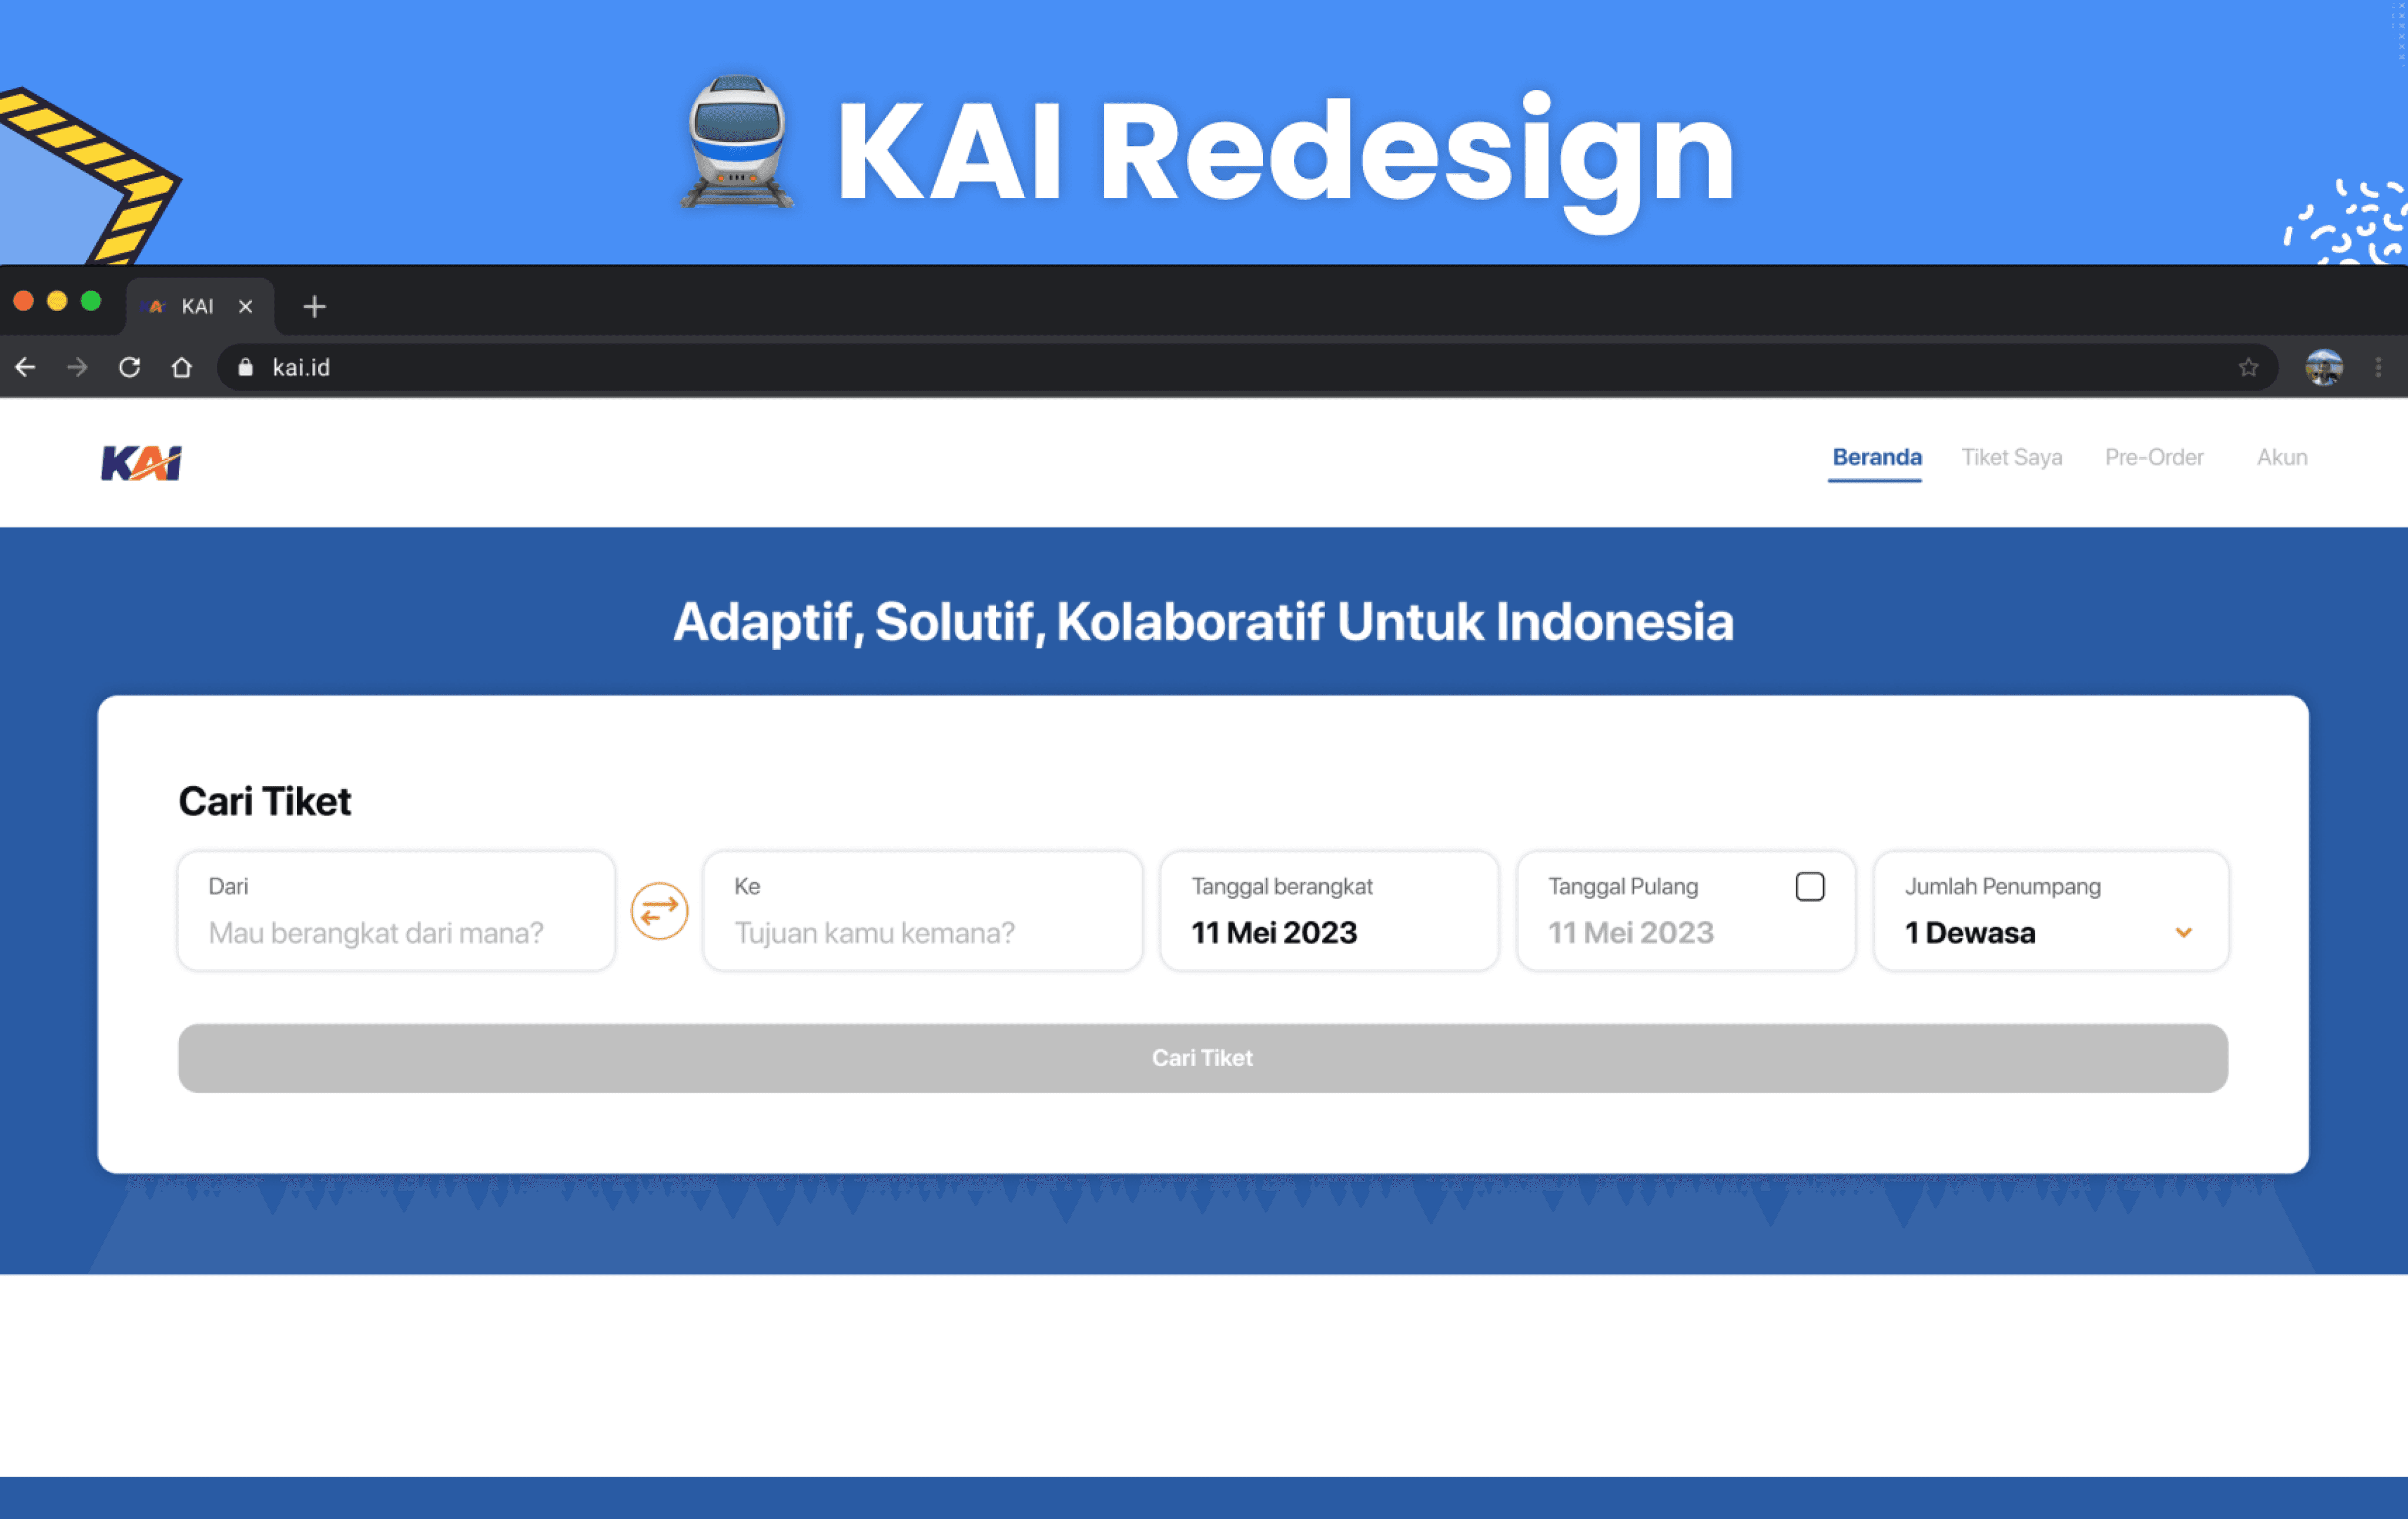Click the browser back arrow
The image size is (2408, 1519).
(x=26, y=368)
